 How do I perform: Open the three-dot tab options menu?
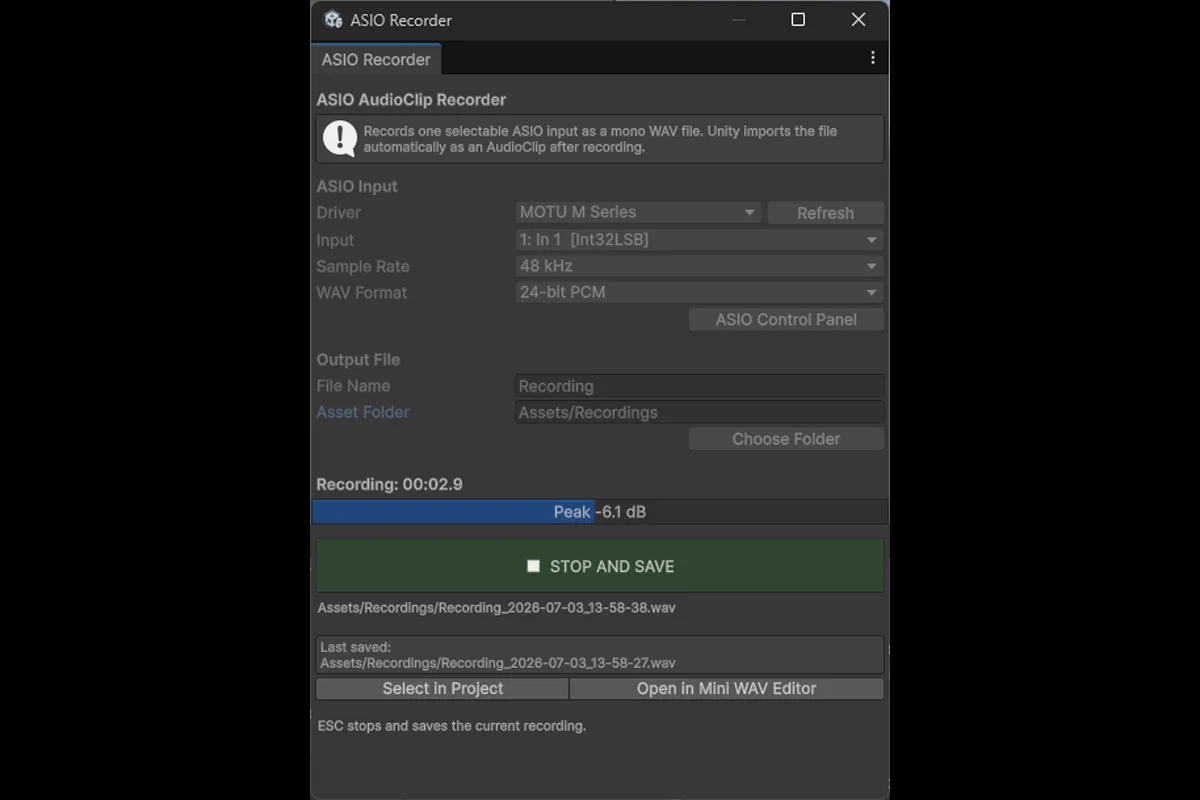(x=872, y=58)
